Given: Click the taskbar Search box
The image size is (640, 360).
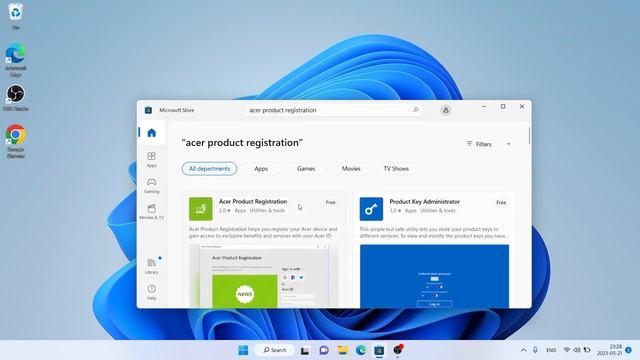Looking at the screenshot, I should pos(274,350).
